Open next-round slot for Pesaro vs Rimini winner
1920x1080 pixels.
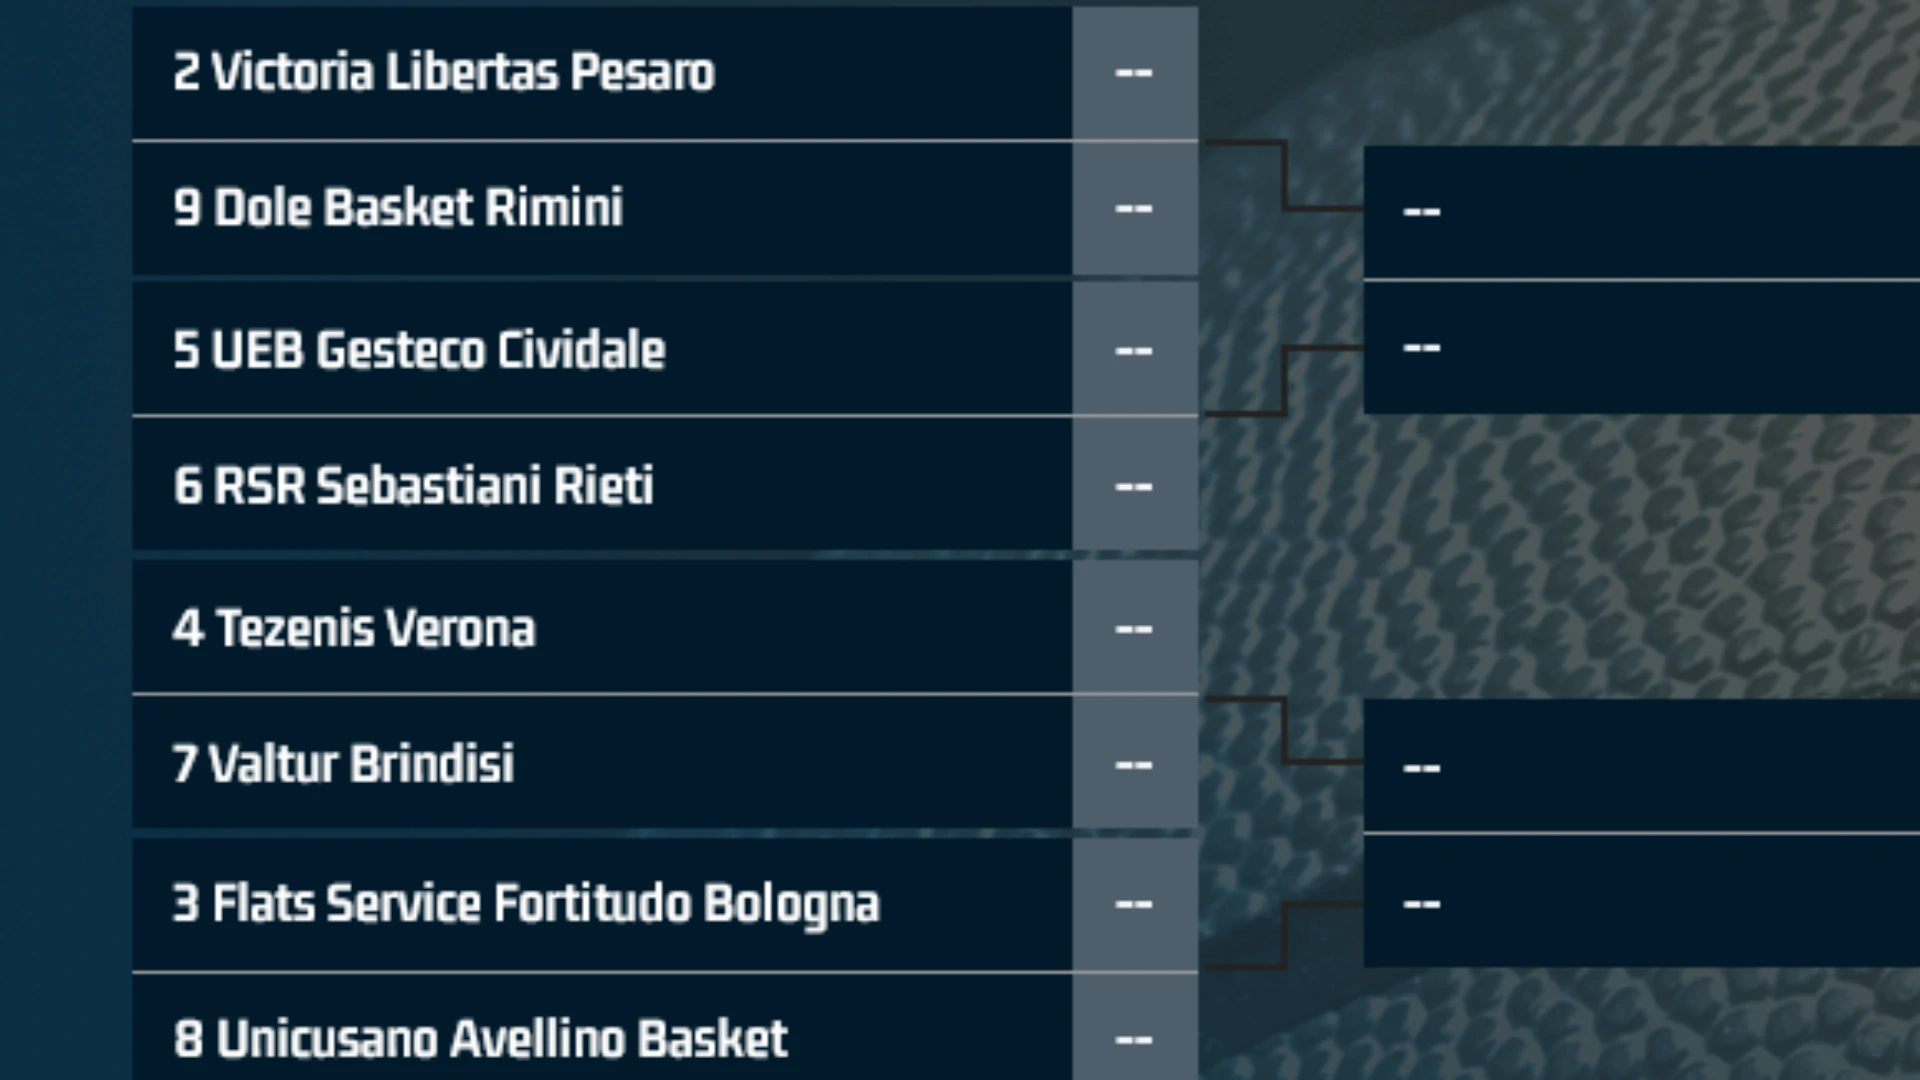[x=1642, y=212]
